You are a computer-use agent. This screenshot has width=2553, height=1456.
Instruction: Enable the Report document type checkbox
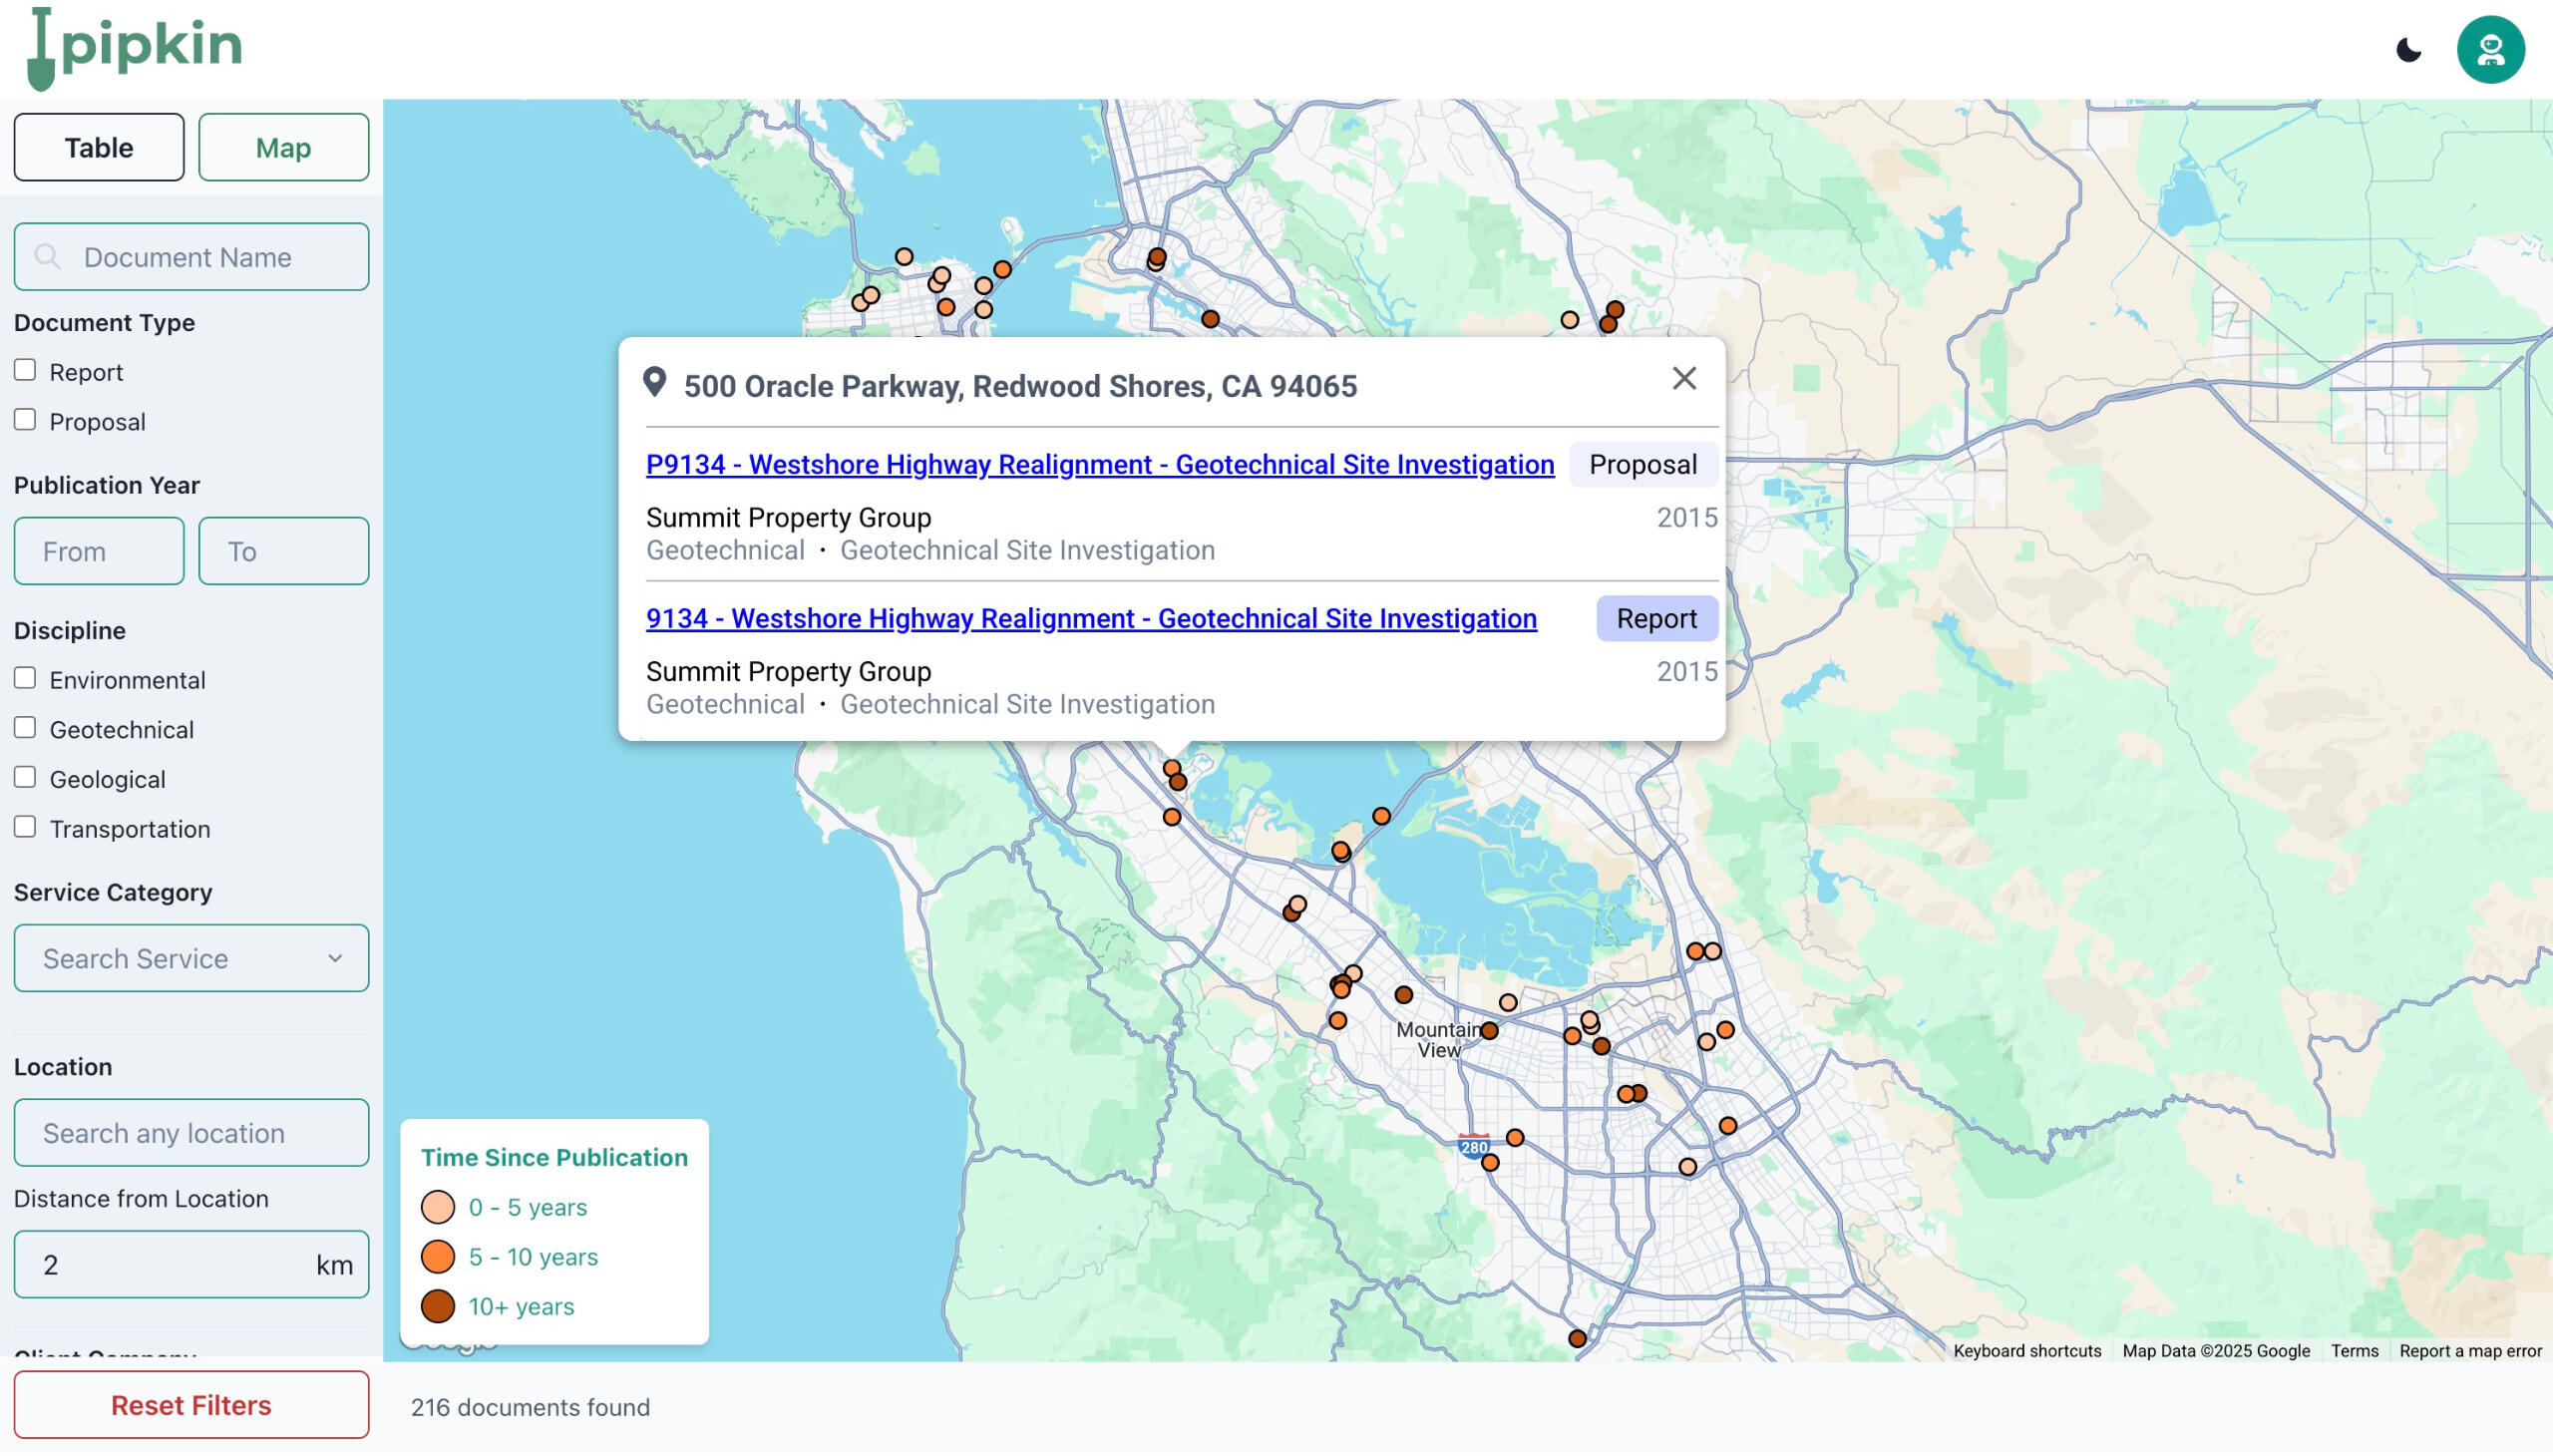(x=25, y=370)
